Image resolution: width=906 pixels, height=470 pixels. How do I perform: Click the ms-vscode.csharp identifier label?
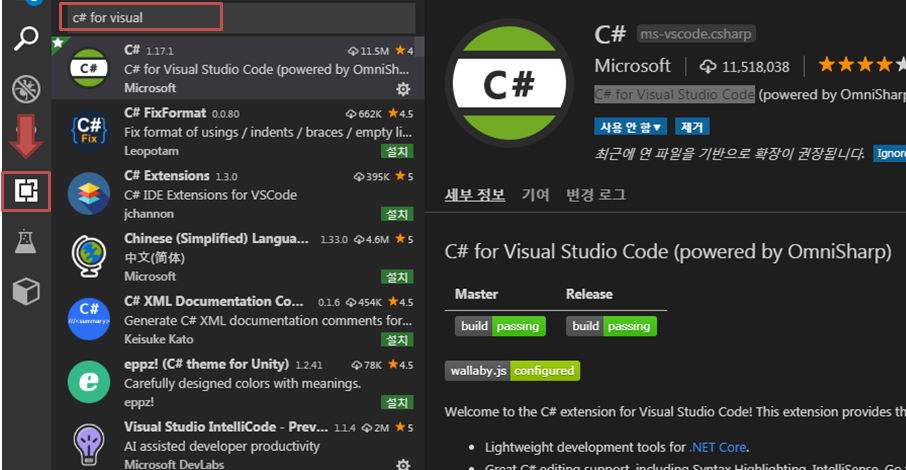coord(696,34)
